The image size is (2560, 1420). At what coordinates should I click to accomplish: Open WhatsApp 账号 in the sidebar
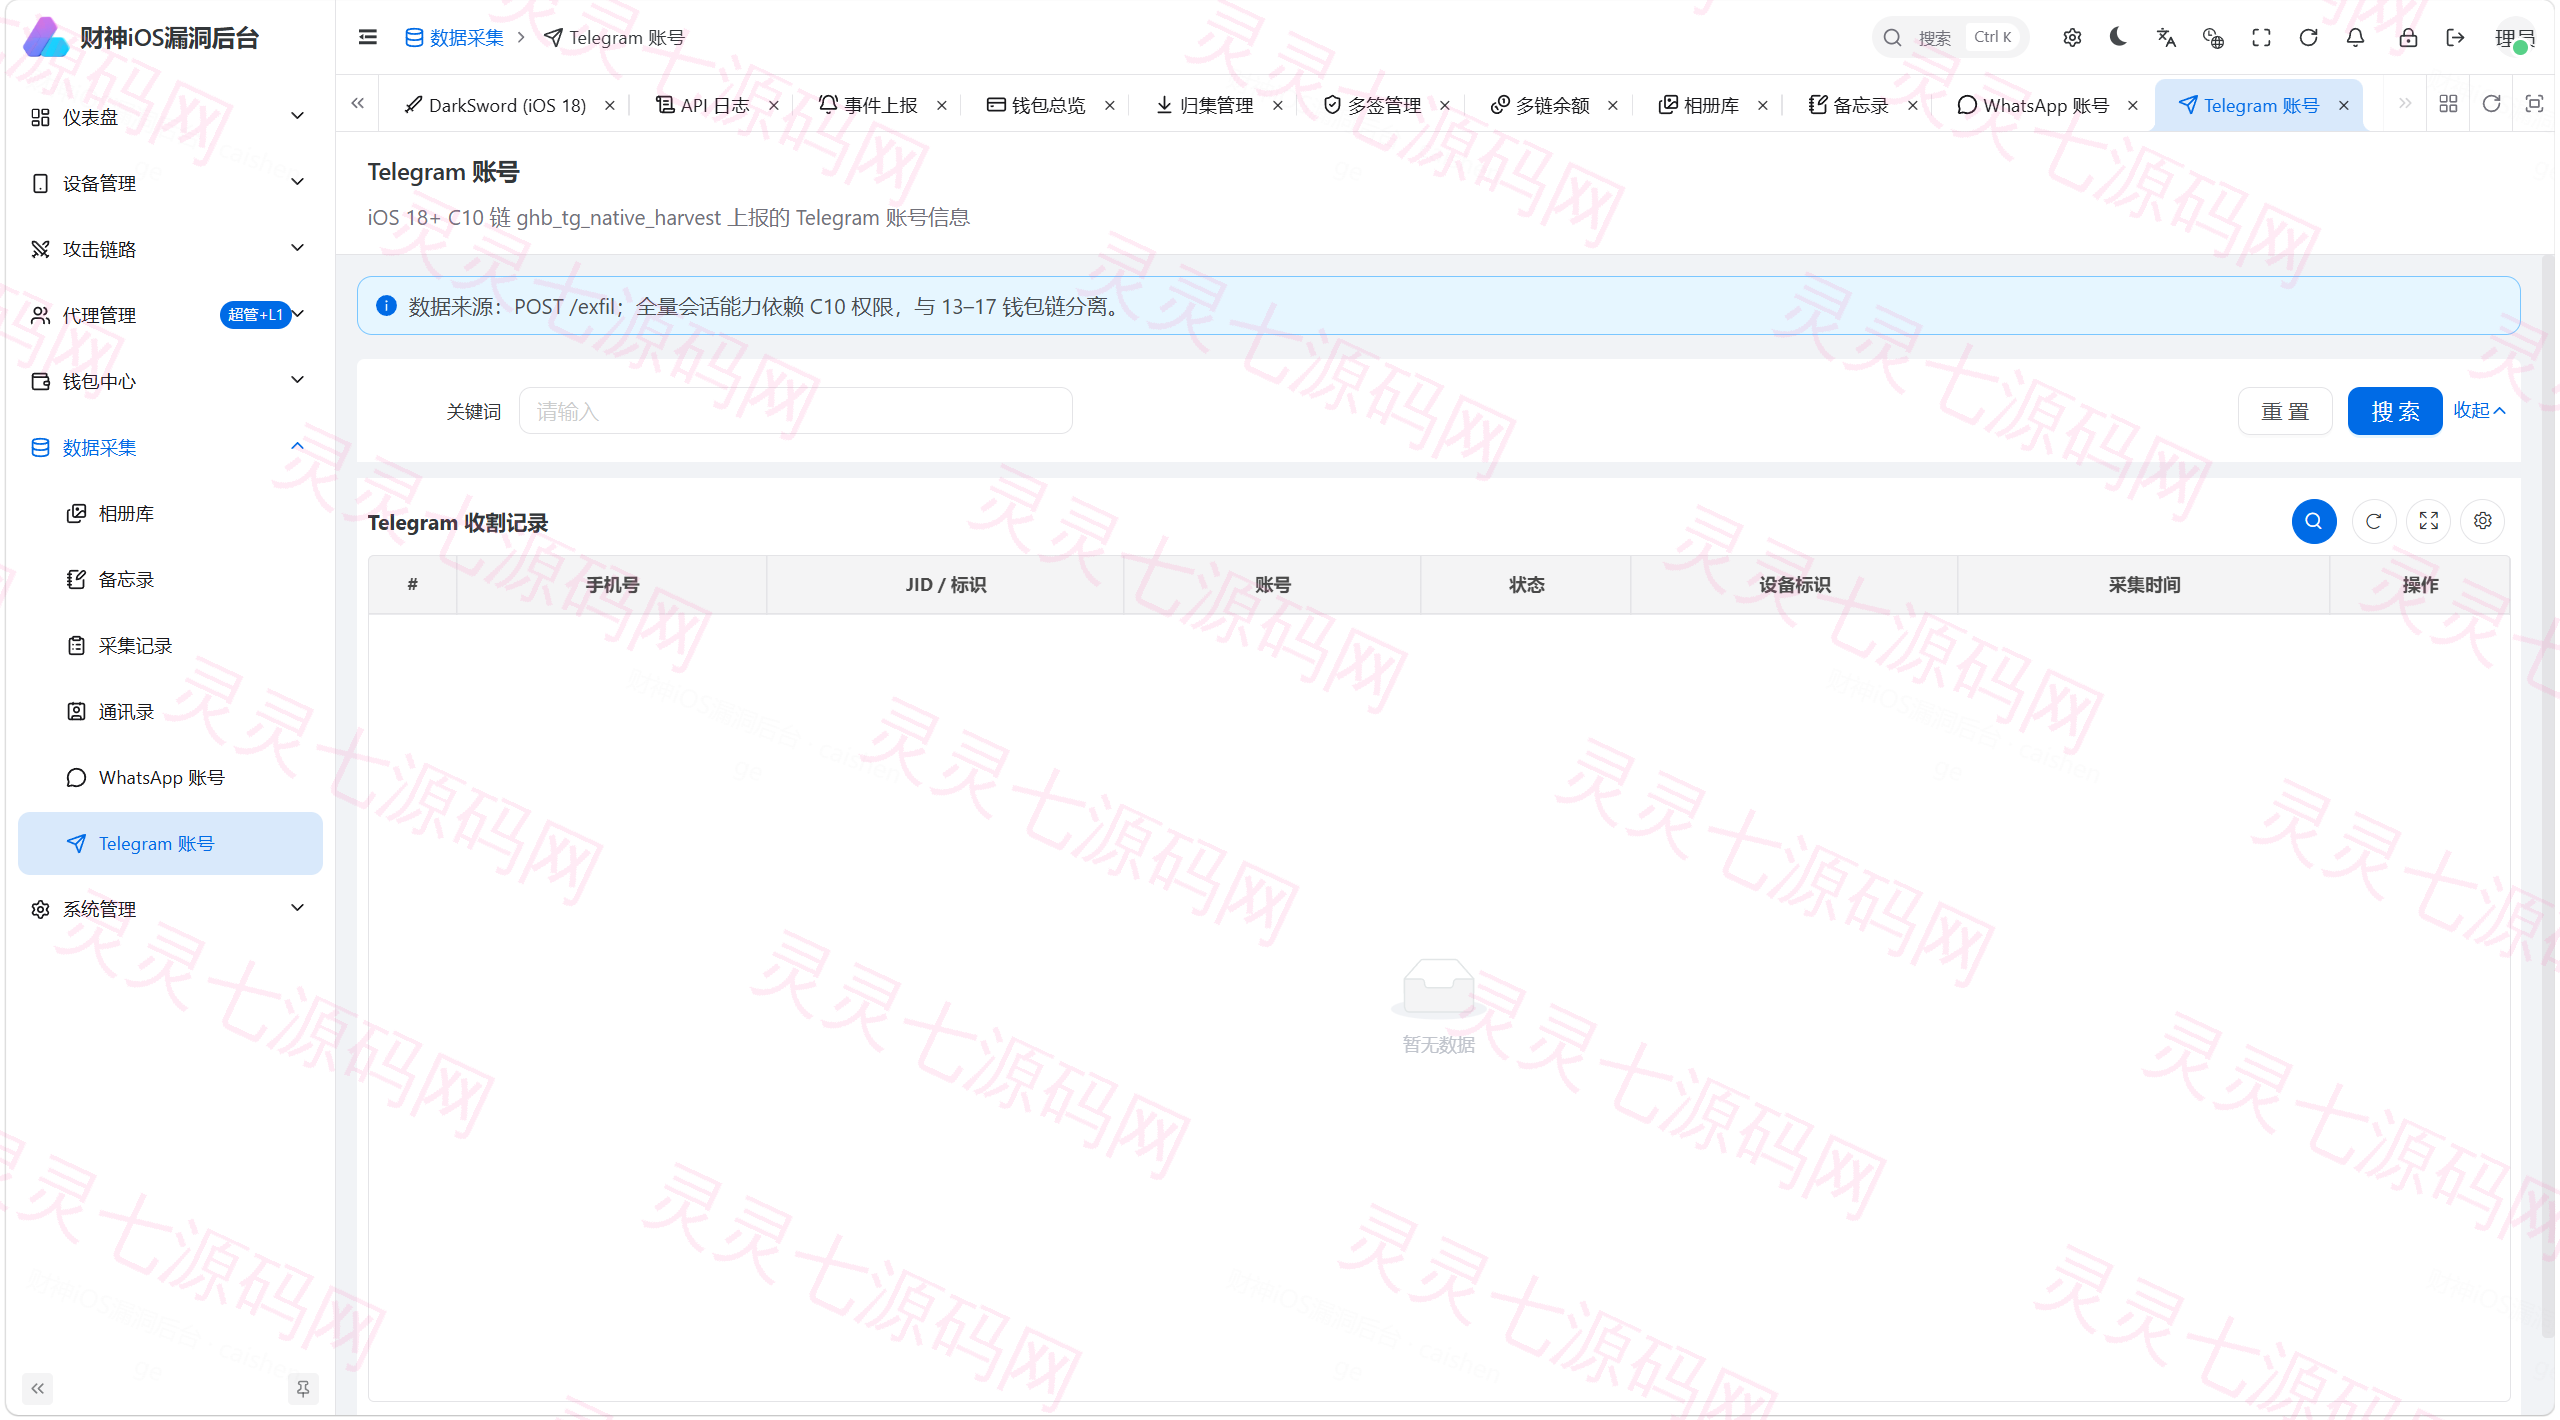[170, 777]
